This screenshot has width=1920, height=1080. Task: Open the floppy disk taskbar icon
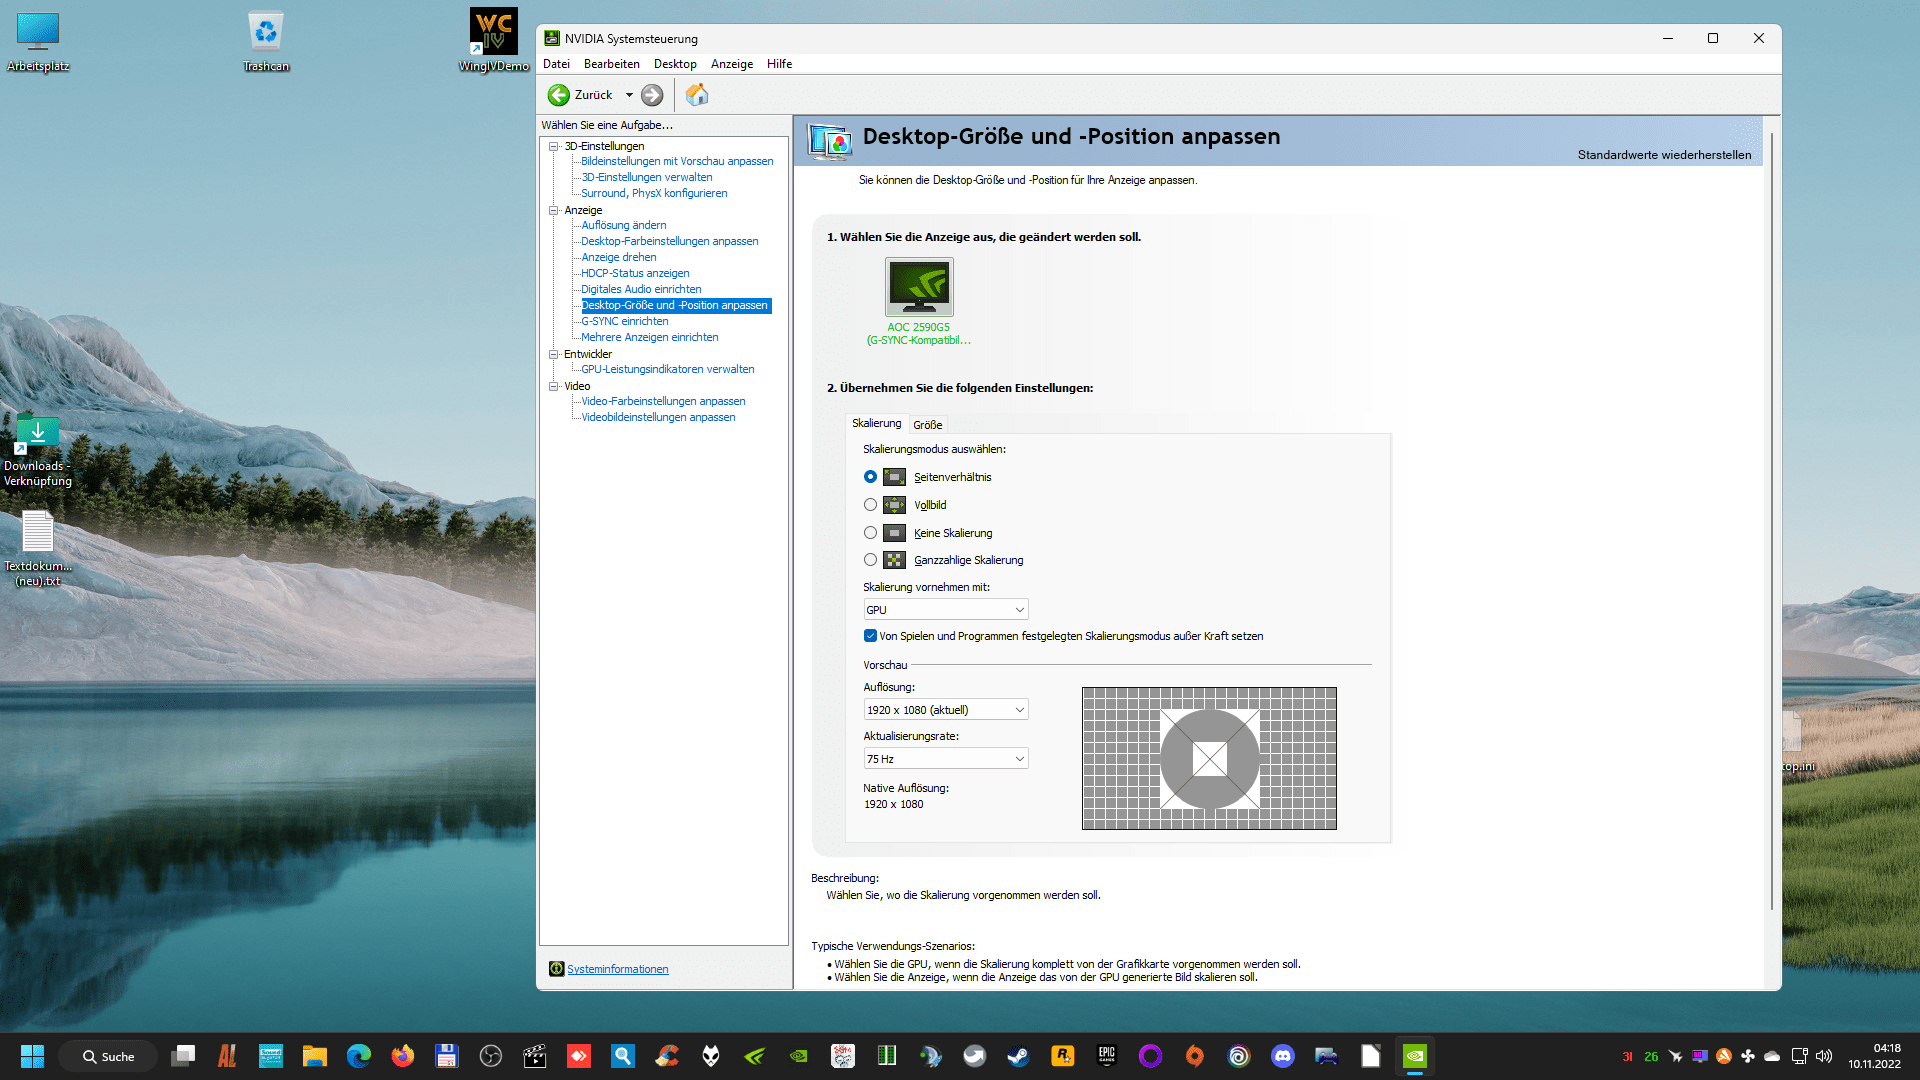pos(446,1056)
